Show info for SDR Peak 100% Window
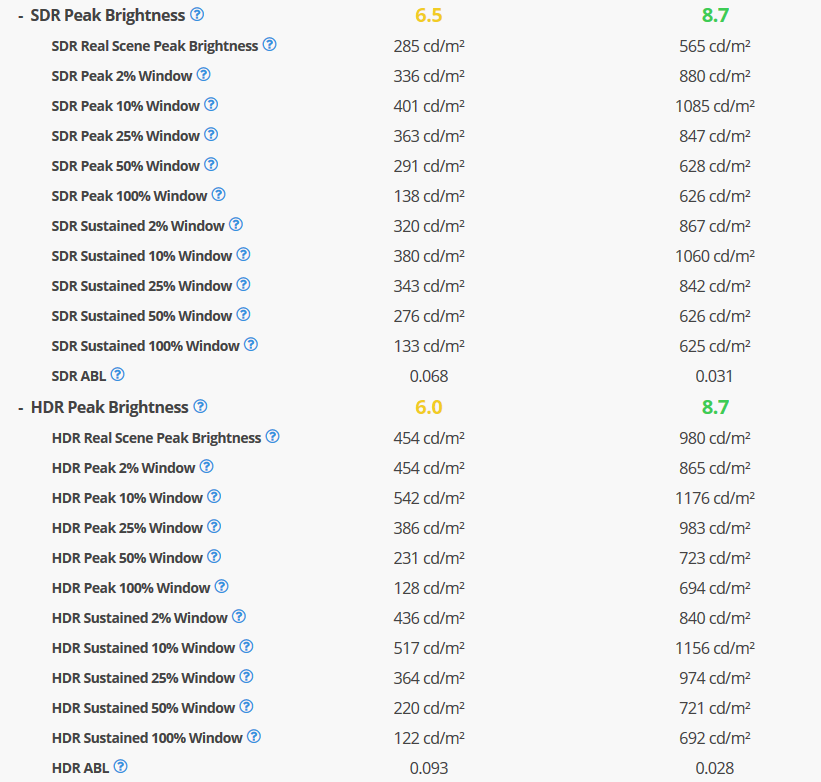Viewport: 821px width, 782px height. click(x=219, y=195)
